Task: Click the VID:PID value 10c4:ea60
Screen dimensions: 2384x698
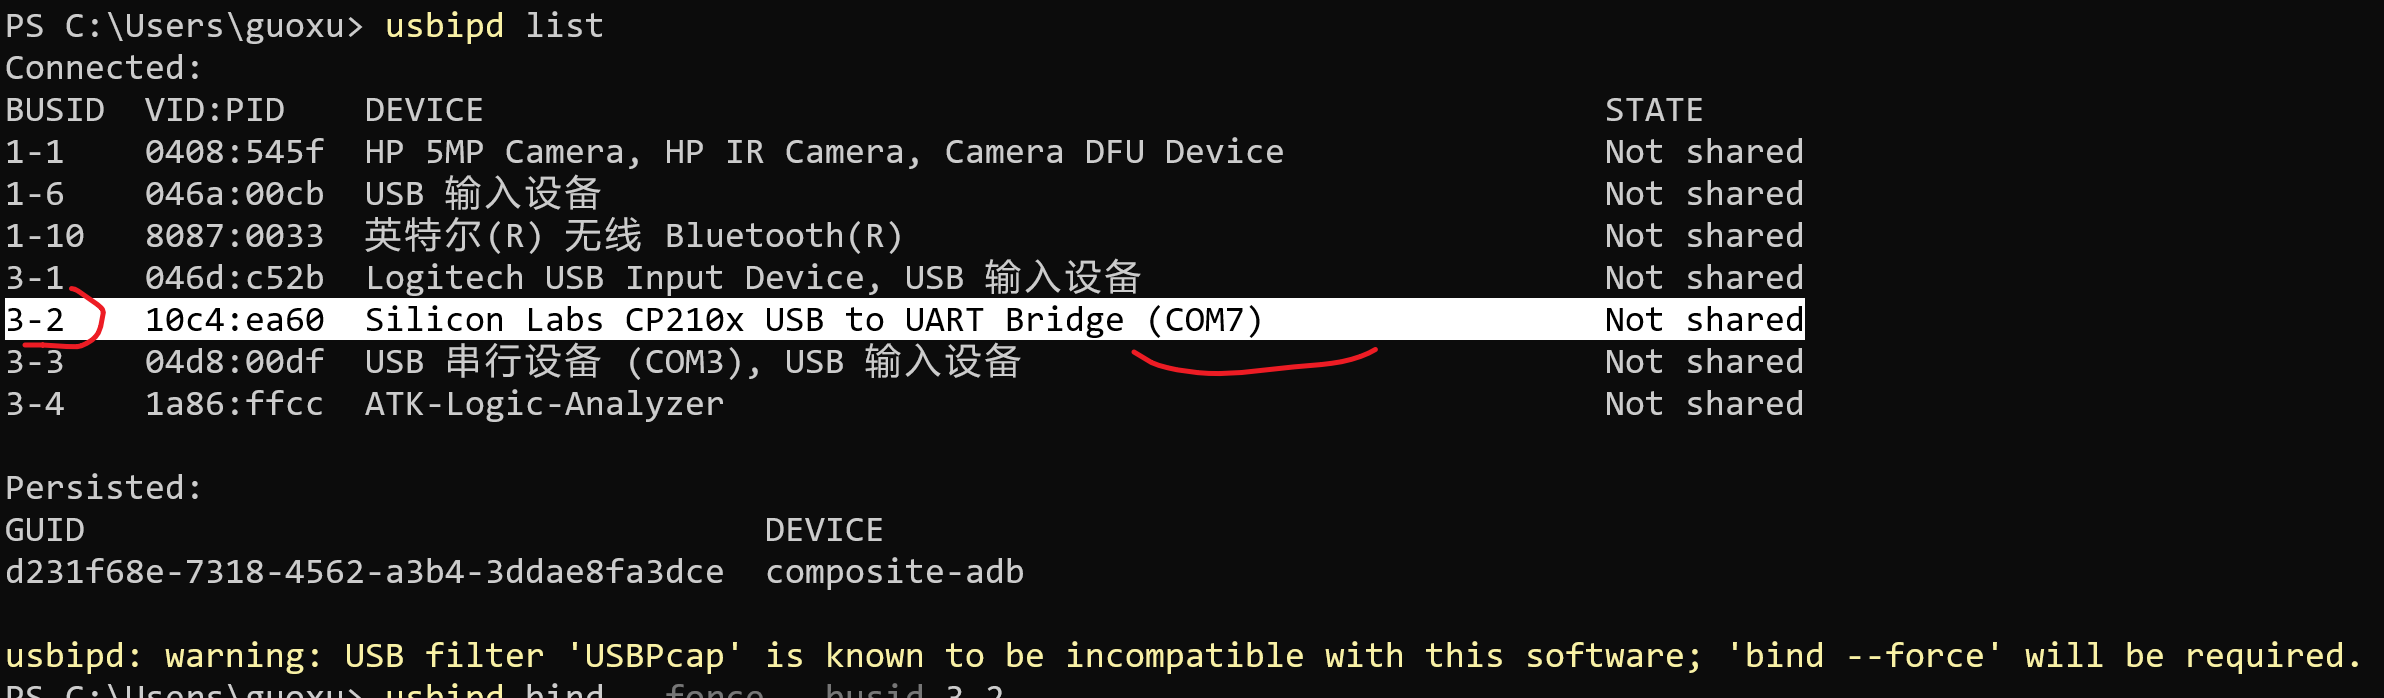Action: pos(235,320)
